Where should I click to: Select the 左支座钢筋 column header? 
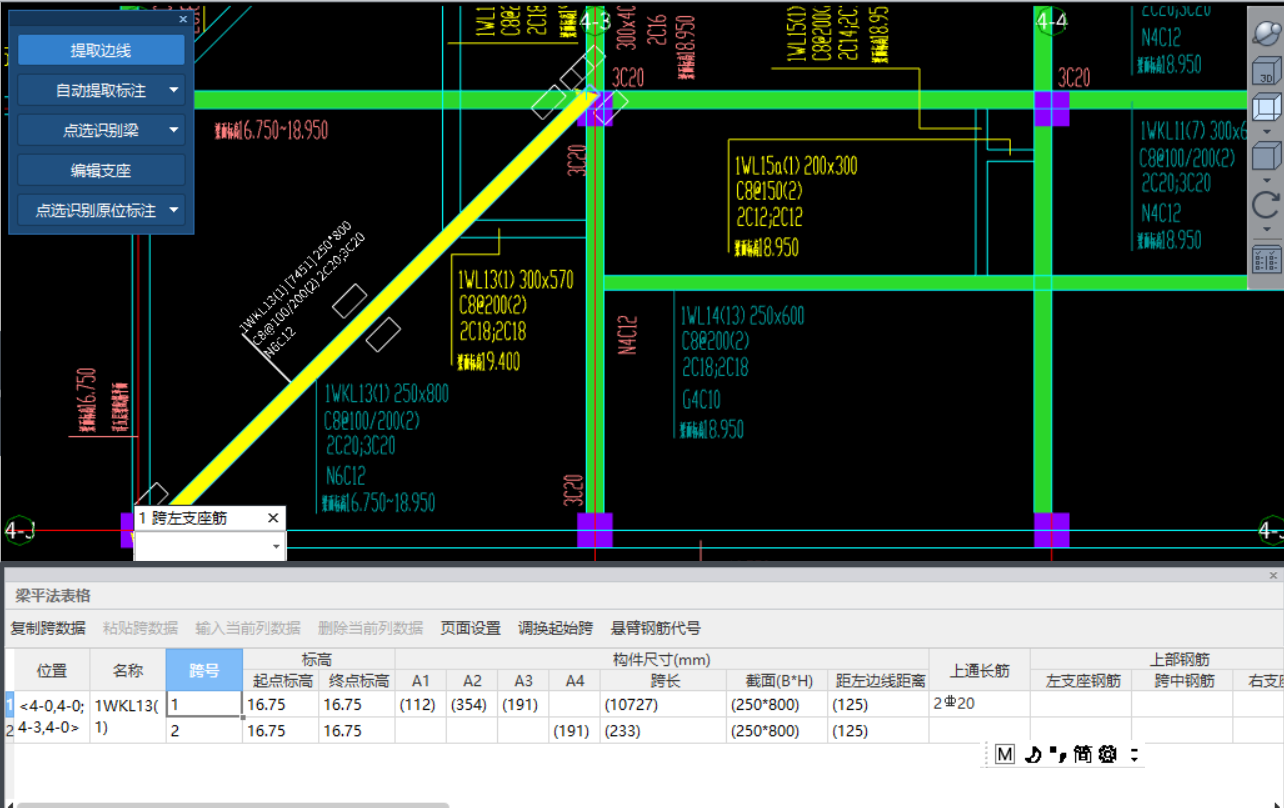(x=1081, y=681)
